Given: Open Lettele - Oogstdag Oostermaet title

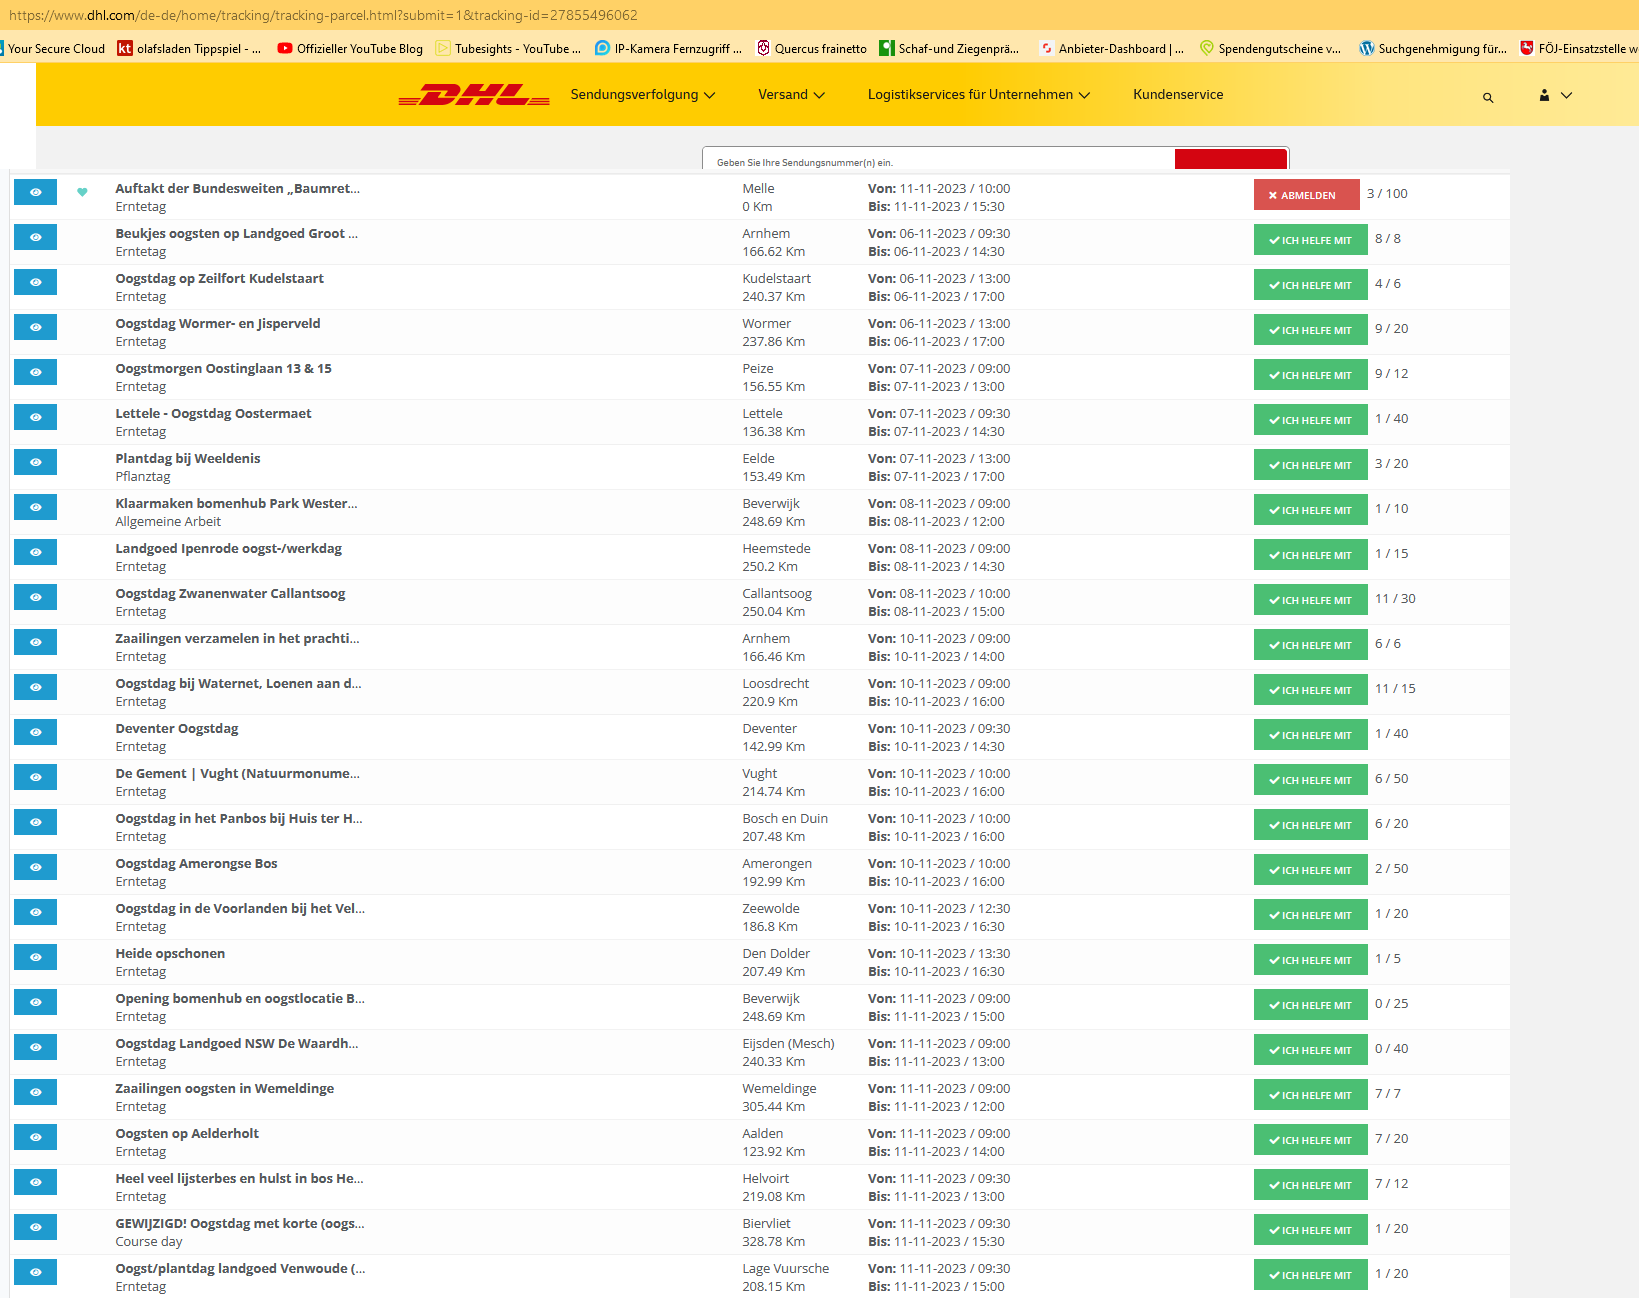Looking at the screenshot, I should point(213,413).
